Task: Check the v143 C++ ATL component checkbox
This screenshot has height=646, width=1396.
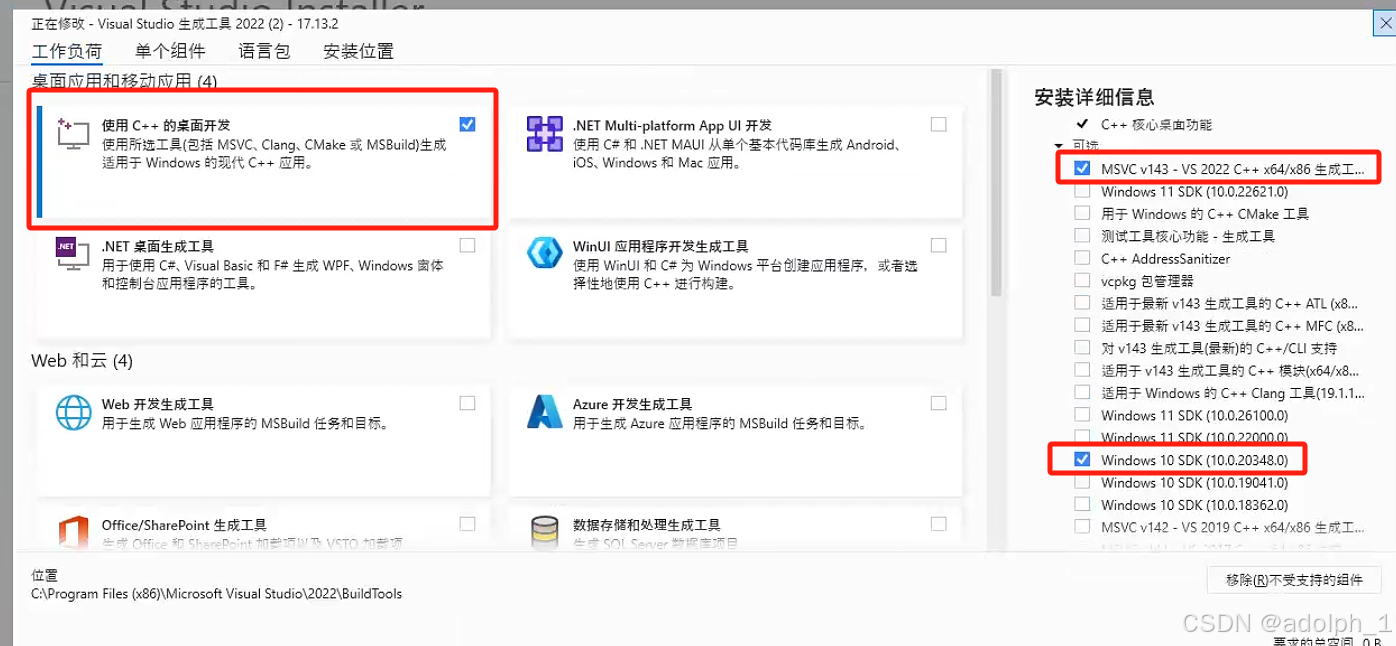Action: pyautogui.click(x=1082, y=303)
